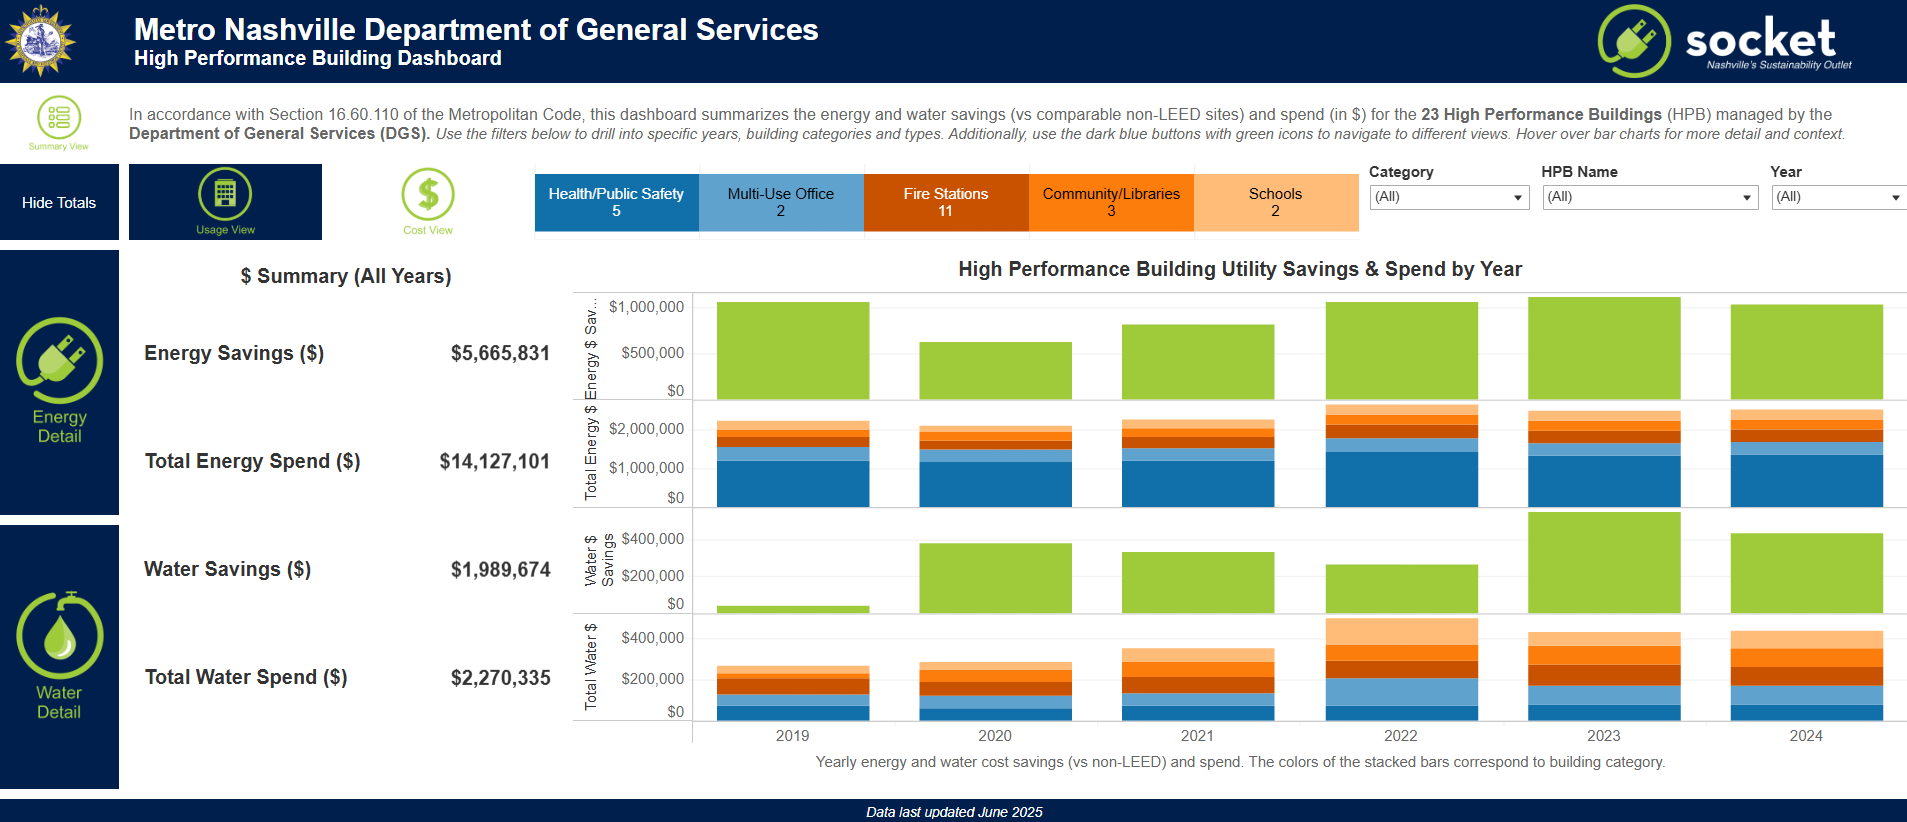Viewport: 1907px width, 822px height.
Task: Click the Water Savings value $1,989,674
Action: 500,569
